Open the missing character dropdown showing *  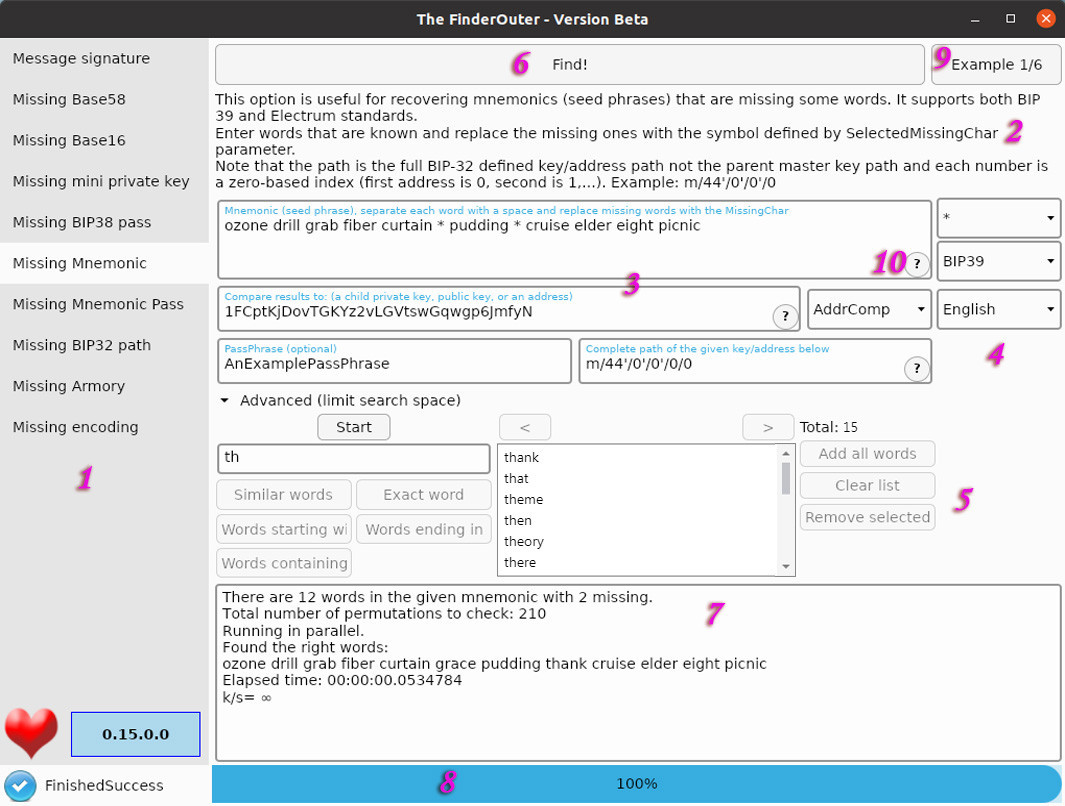click(x=998, y=218)
